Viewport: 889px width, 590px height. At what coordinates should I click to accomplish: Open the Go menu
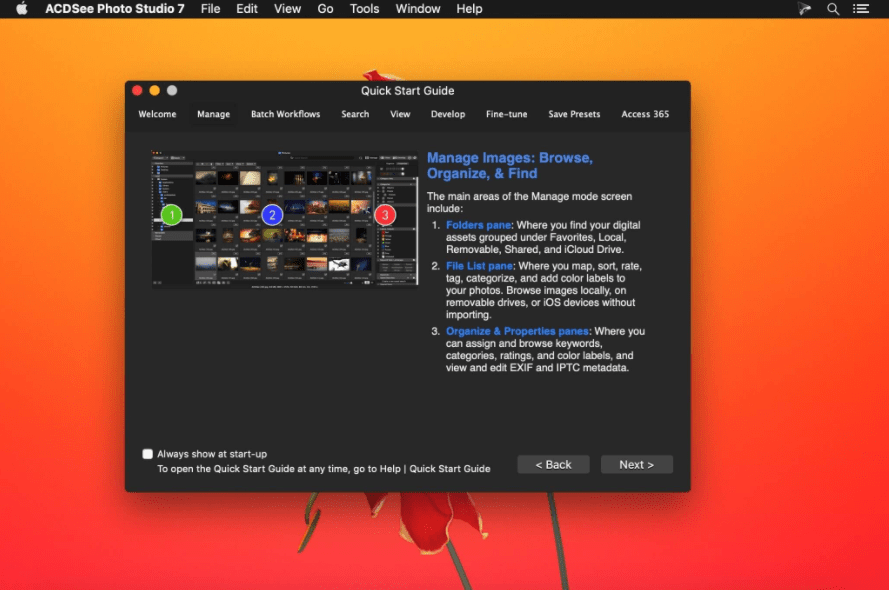(x=325, y=9)
